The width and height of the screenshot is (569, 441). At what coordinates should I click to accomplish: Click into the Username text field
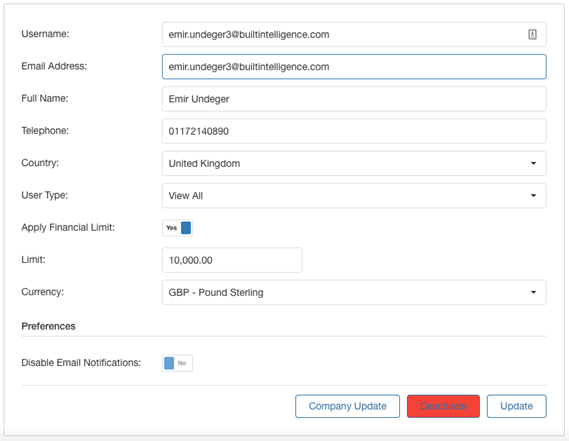pyautogui.click(x=354, y=34)
